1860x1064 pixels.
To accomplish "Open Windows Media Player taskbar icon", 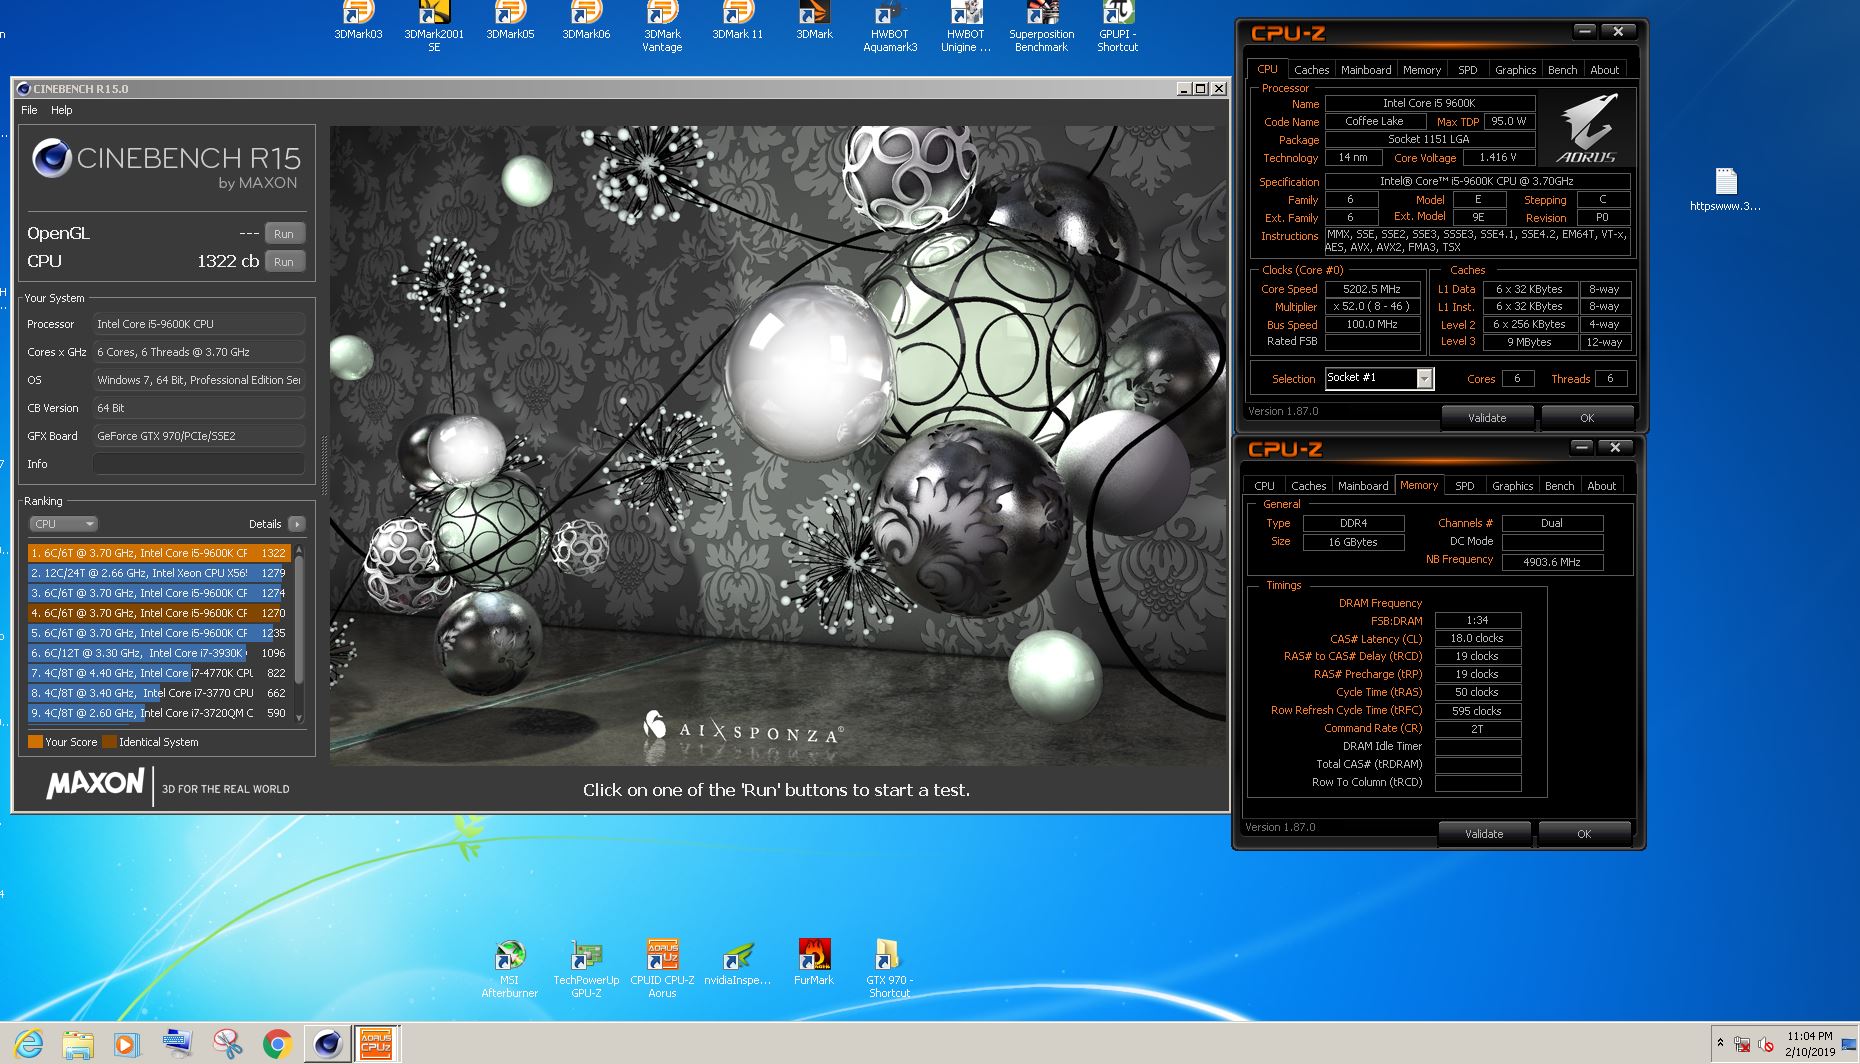I will tap(127, 1044).
